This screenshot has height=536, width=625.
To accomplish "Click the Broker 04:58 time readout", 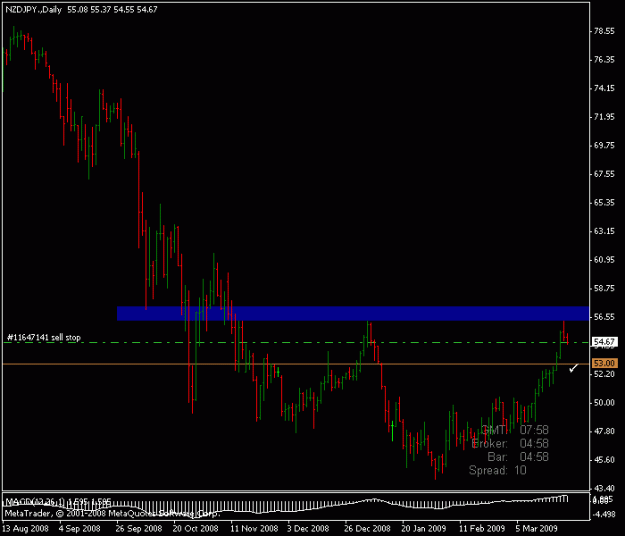I will tap(510, 444).
